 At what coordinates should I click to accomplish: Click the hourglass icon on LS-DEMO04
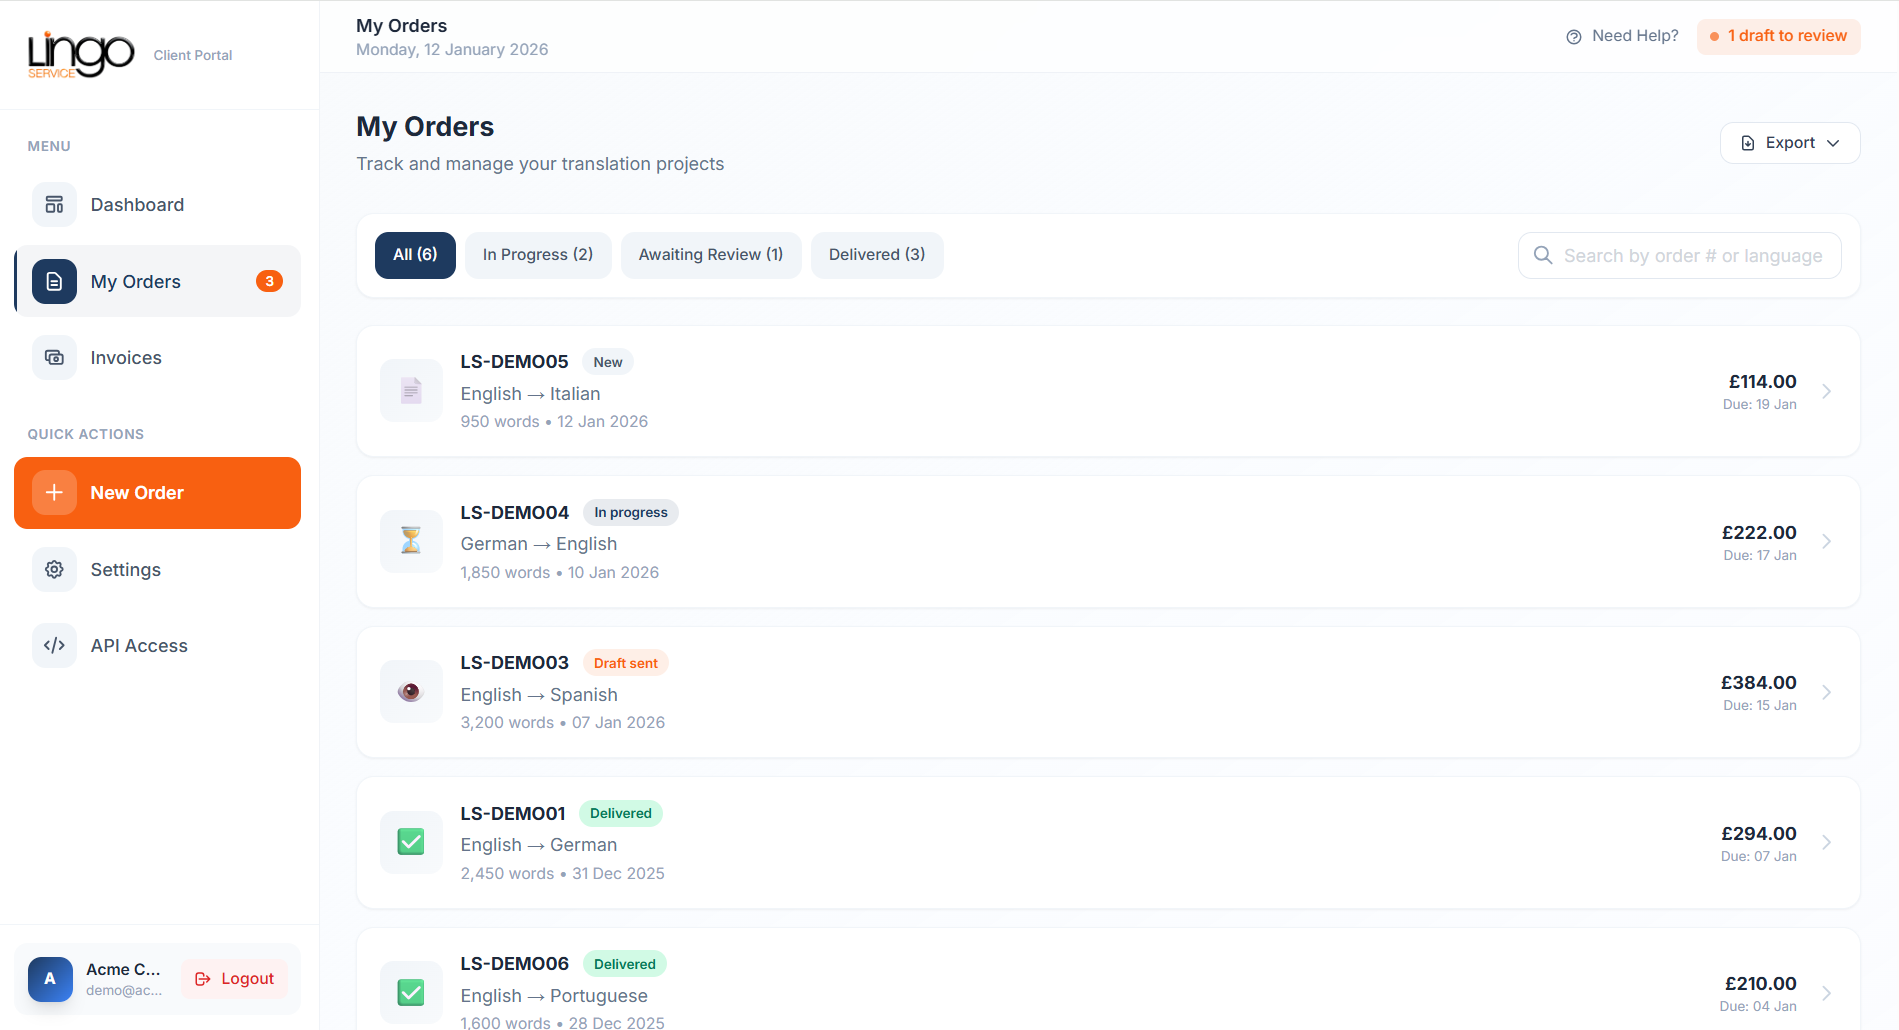(x=410, y=541)
